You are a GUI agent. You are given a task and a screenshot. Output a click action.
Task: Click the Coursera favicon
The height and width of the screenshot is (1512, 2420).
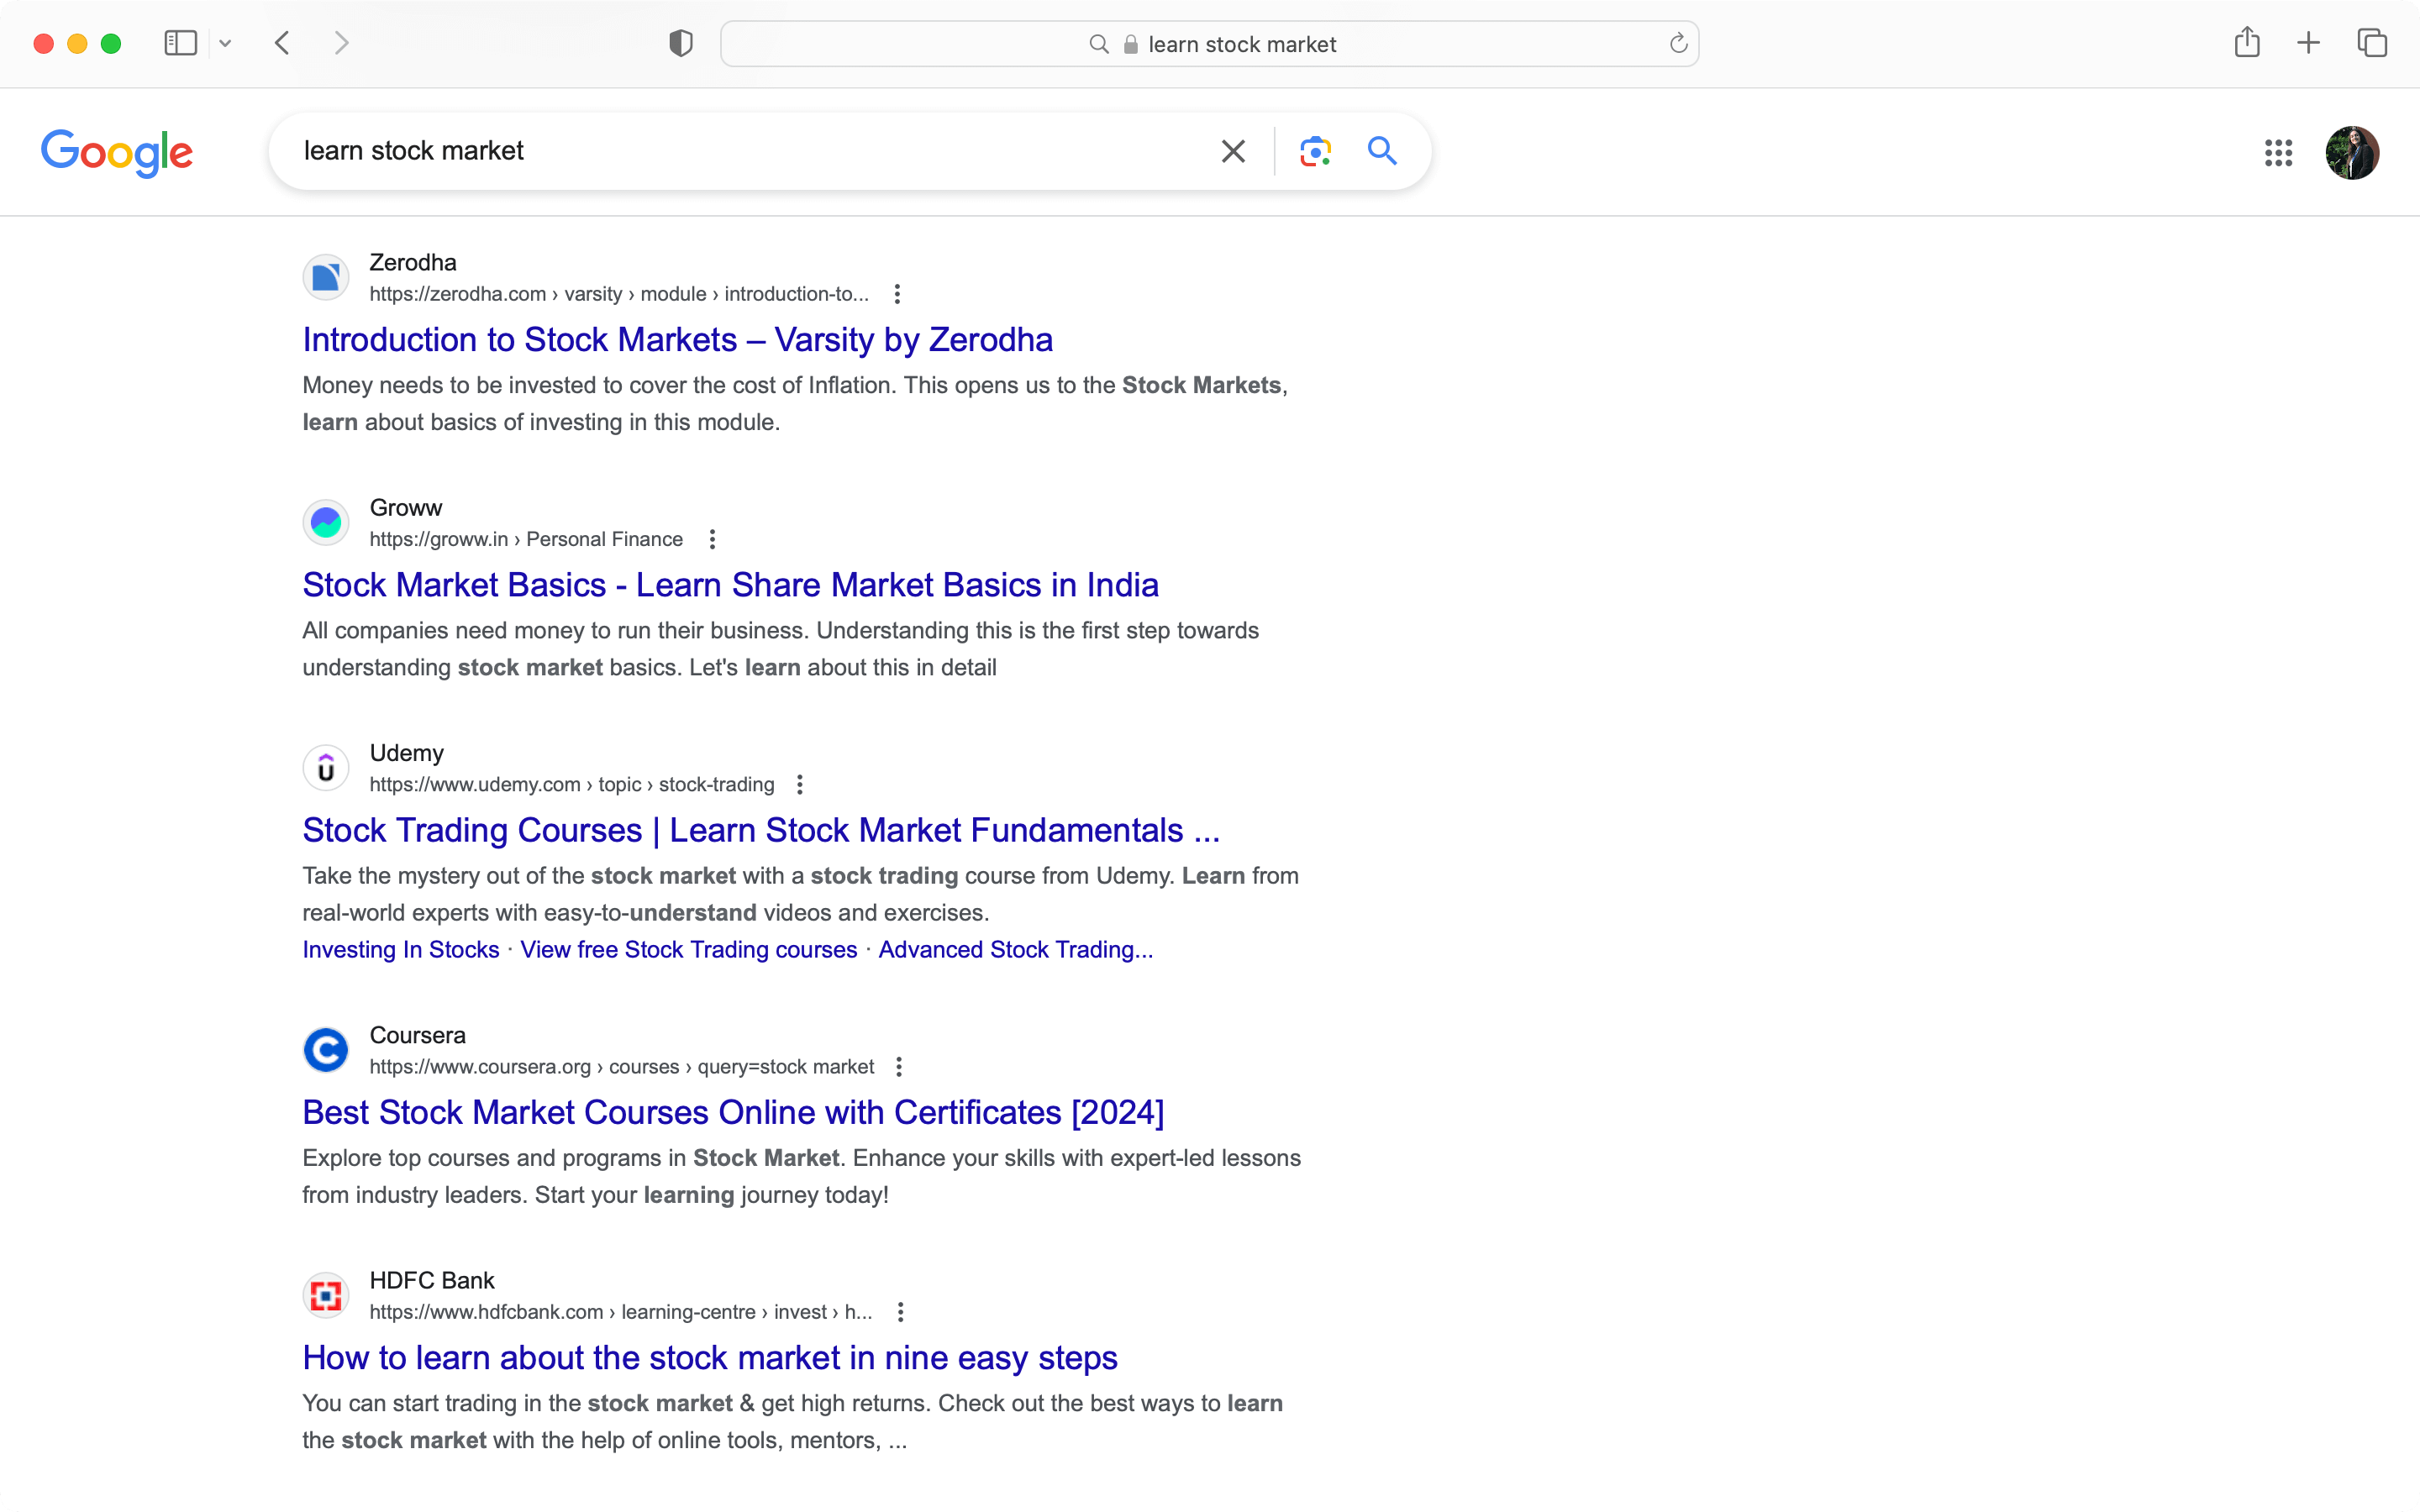(326, 1050)
